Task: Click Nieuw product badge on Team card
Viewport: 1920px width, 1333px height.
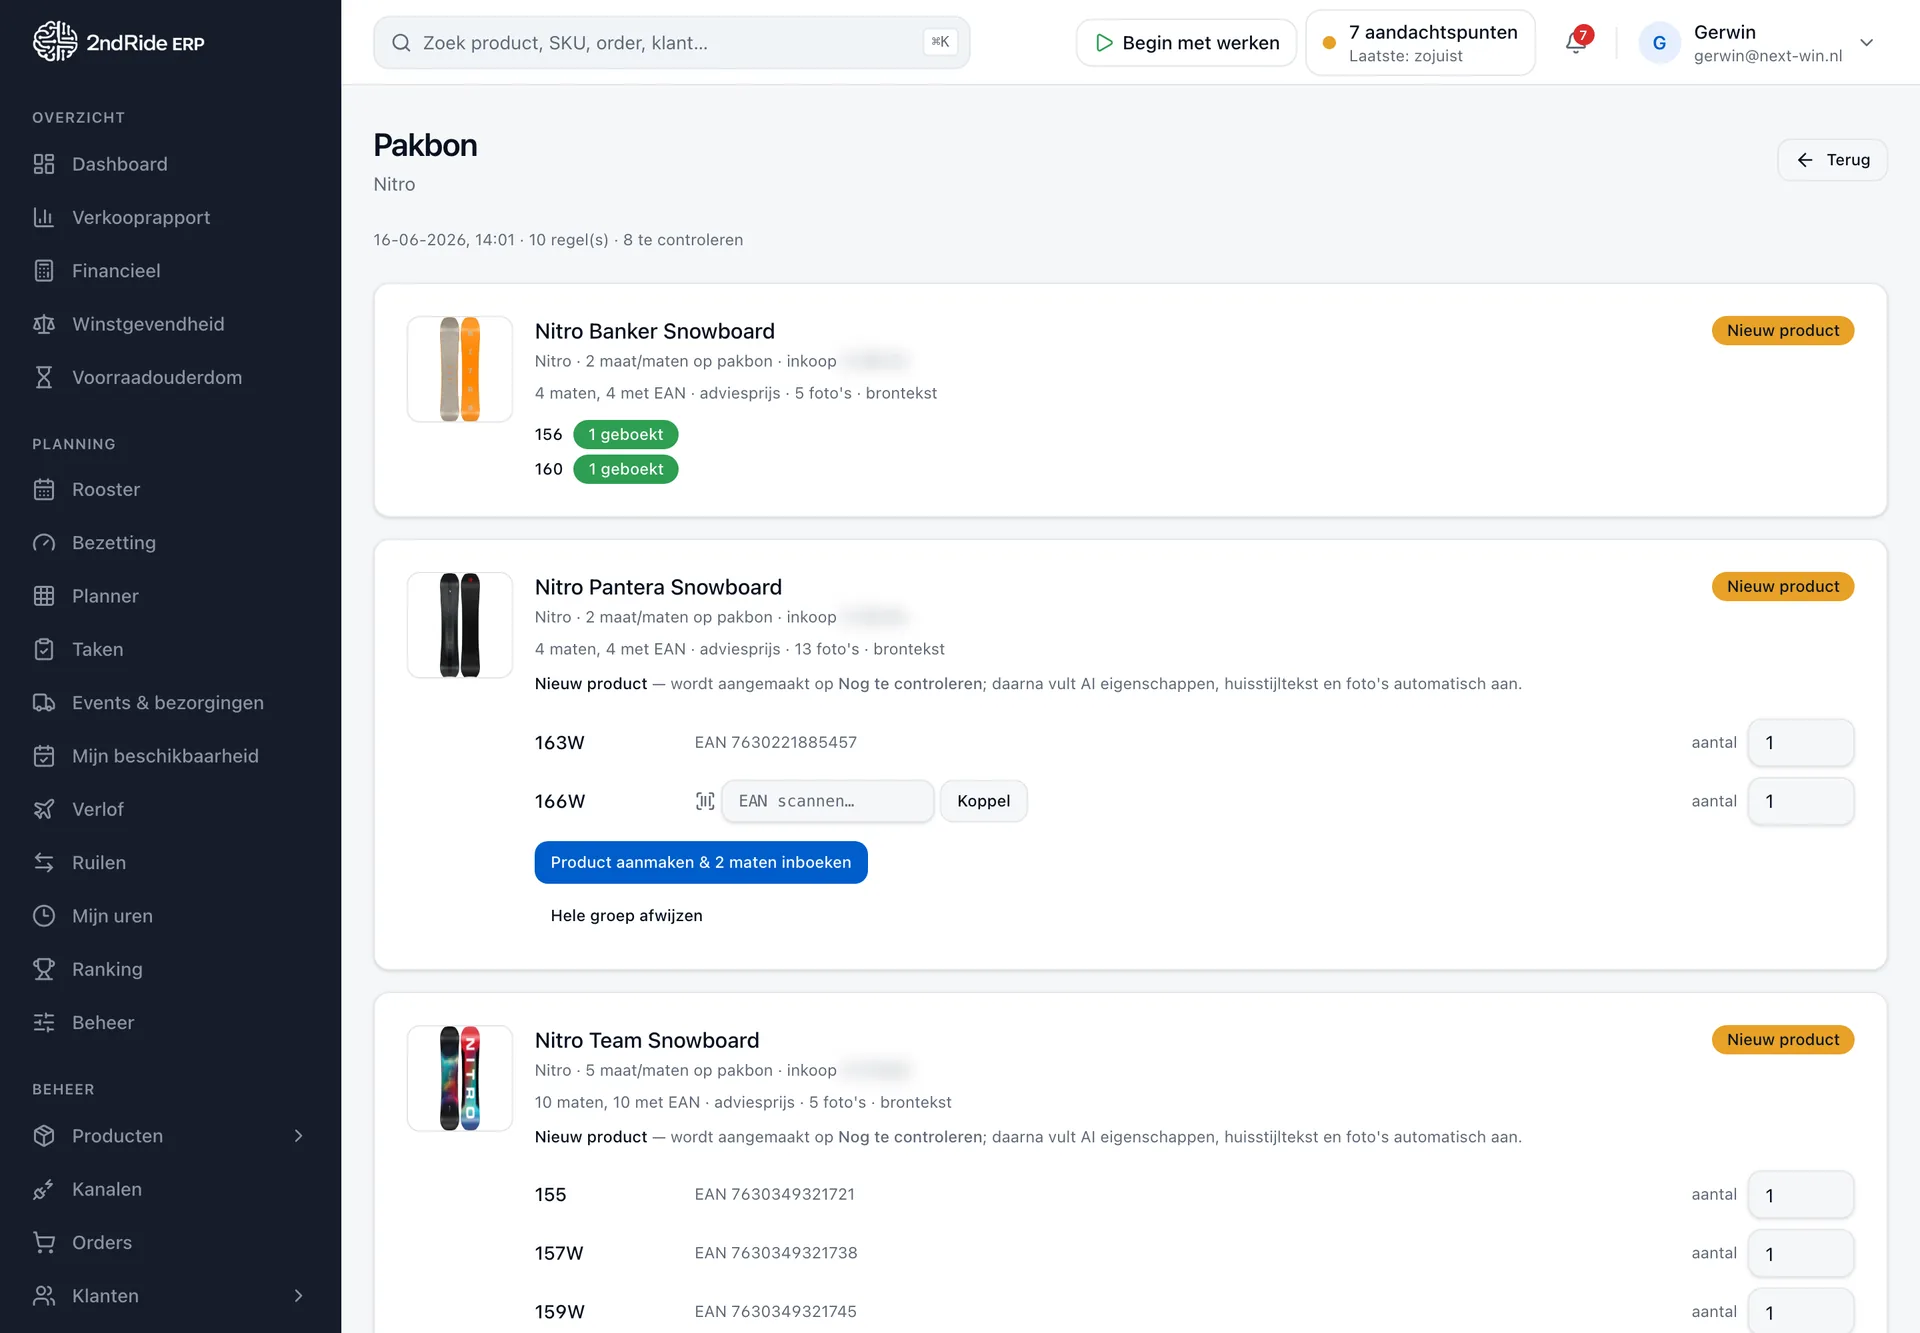Action: pyautogui.click(x=1783, y=1040)
